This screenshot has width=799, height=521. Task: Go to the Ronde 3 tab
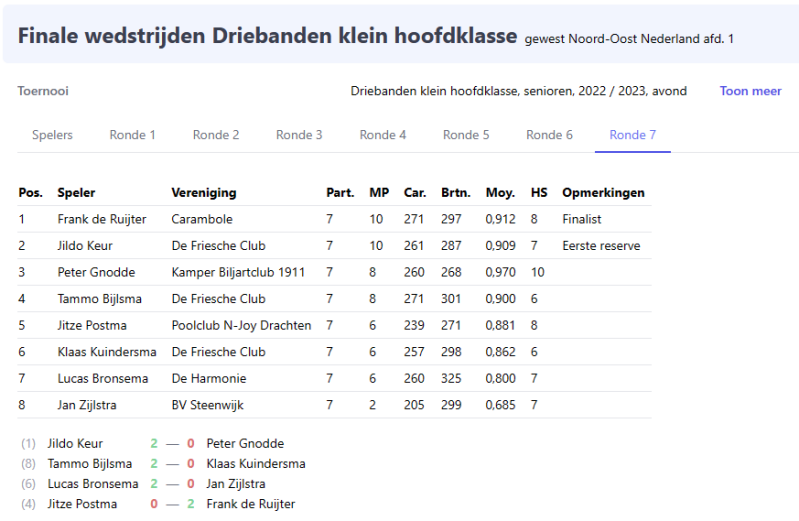pos(299,135)
